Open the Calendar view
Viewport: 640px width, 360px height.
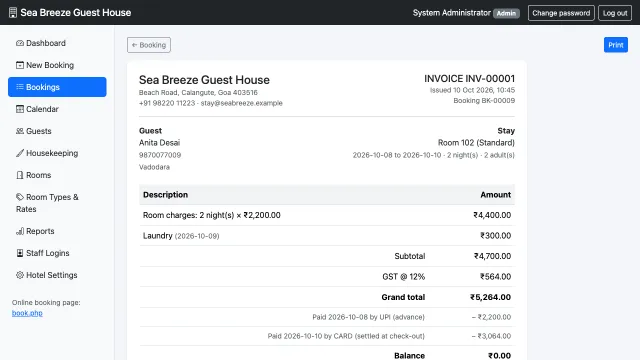[x=57, y=109]
